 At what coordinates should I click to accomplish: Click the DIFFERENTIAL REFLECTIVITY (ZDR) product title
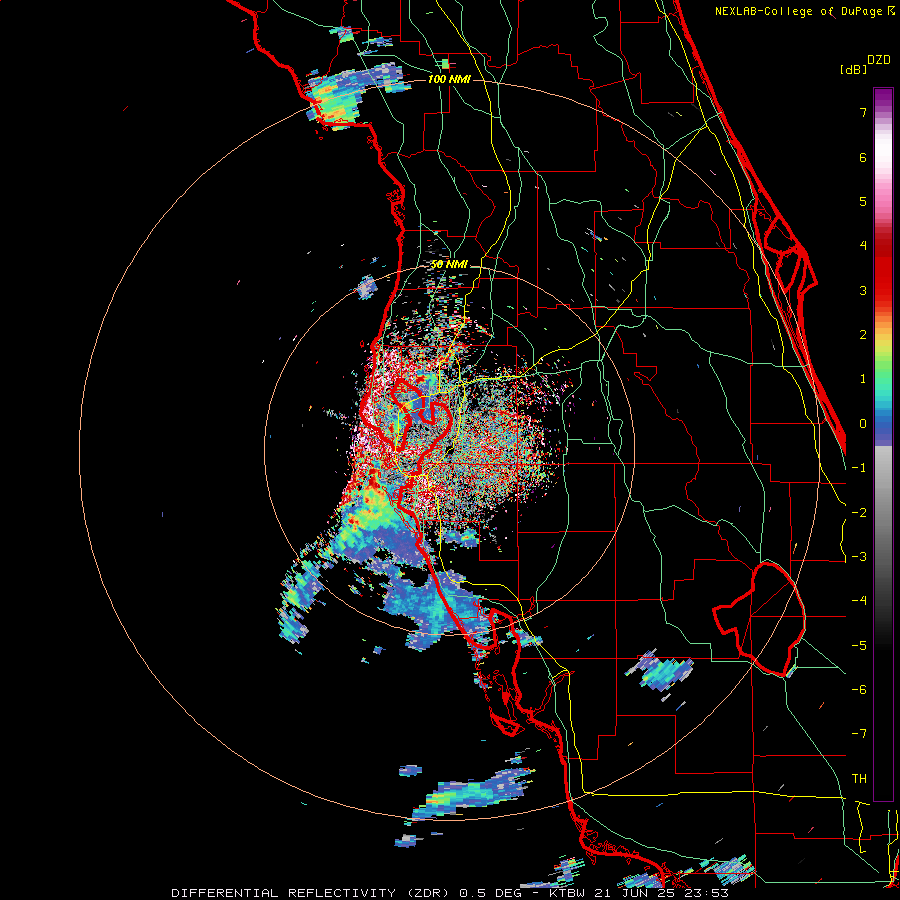[x=312, y=893]
